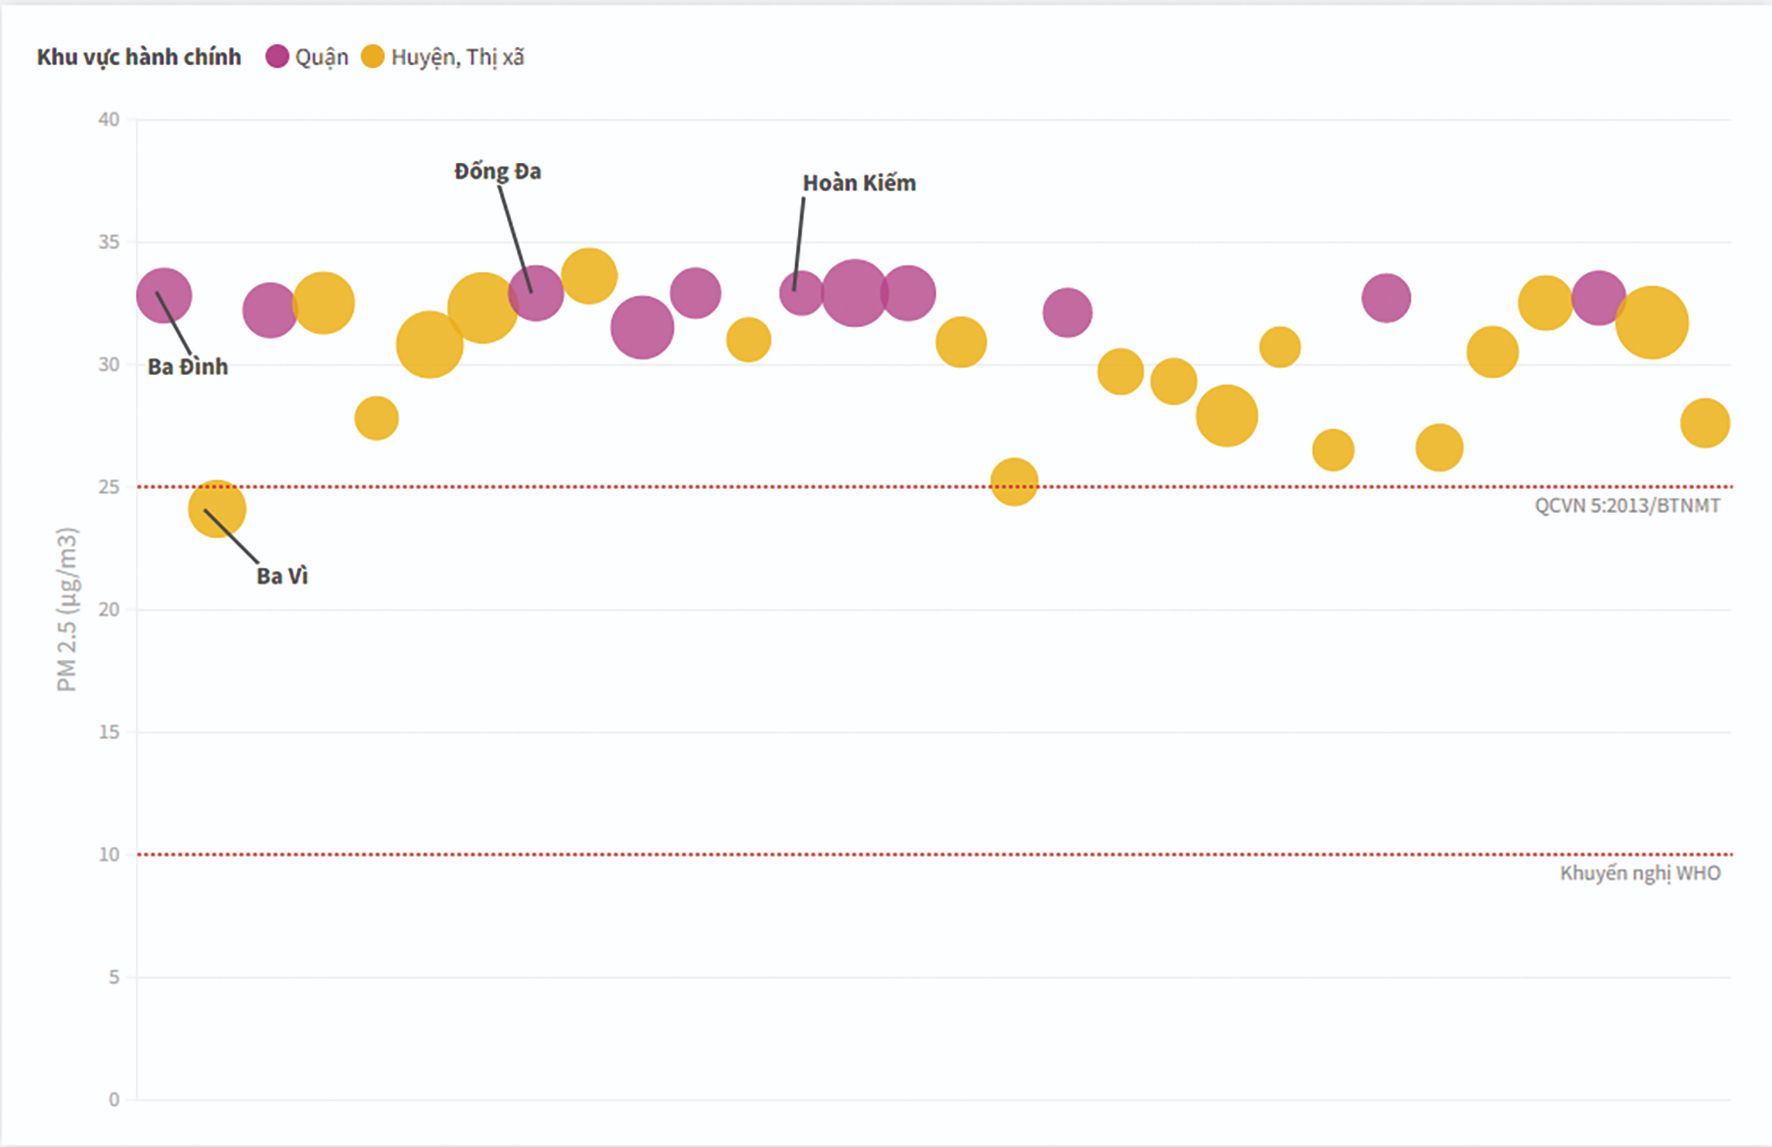Click the yellow Huyện, Thị xã legend swatch
This screenshot has height=1147, width=1772.
373,57
